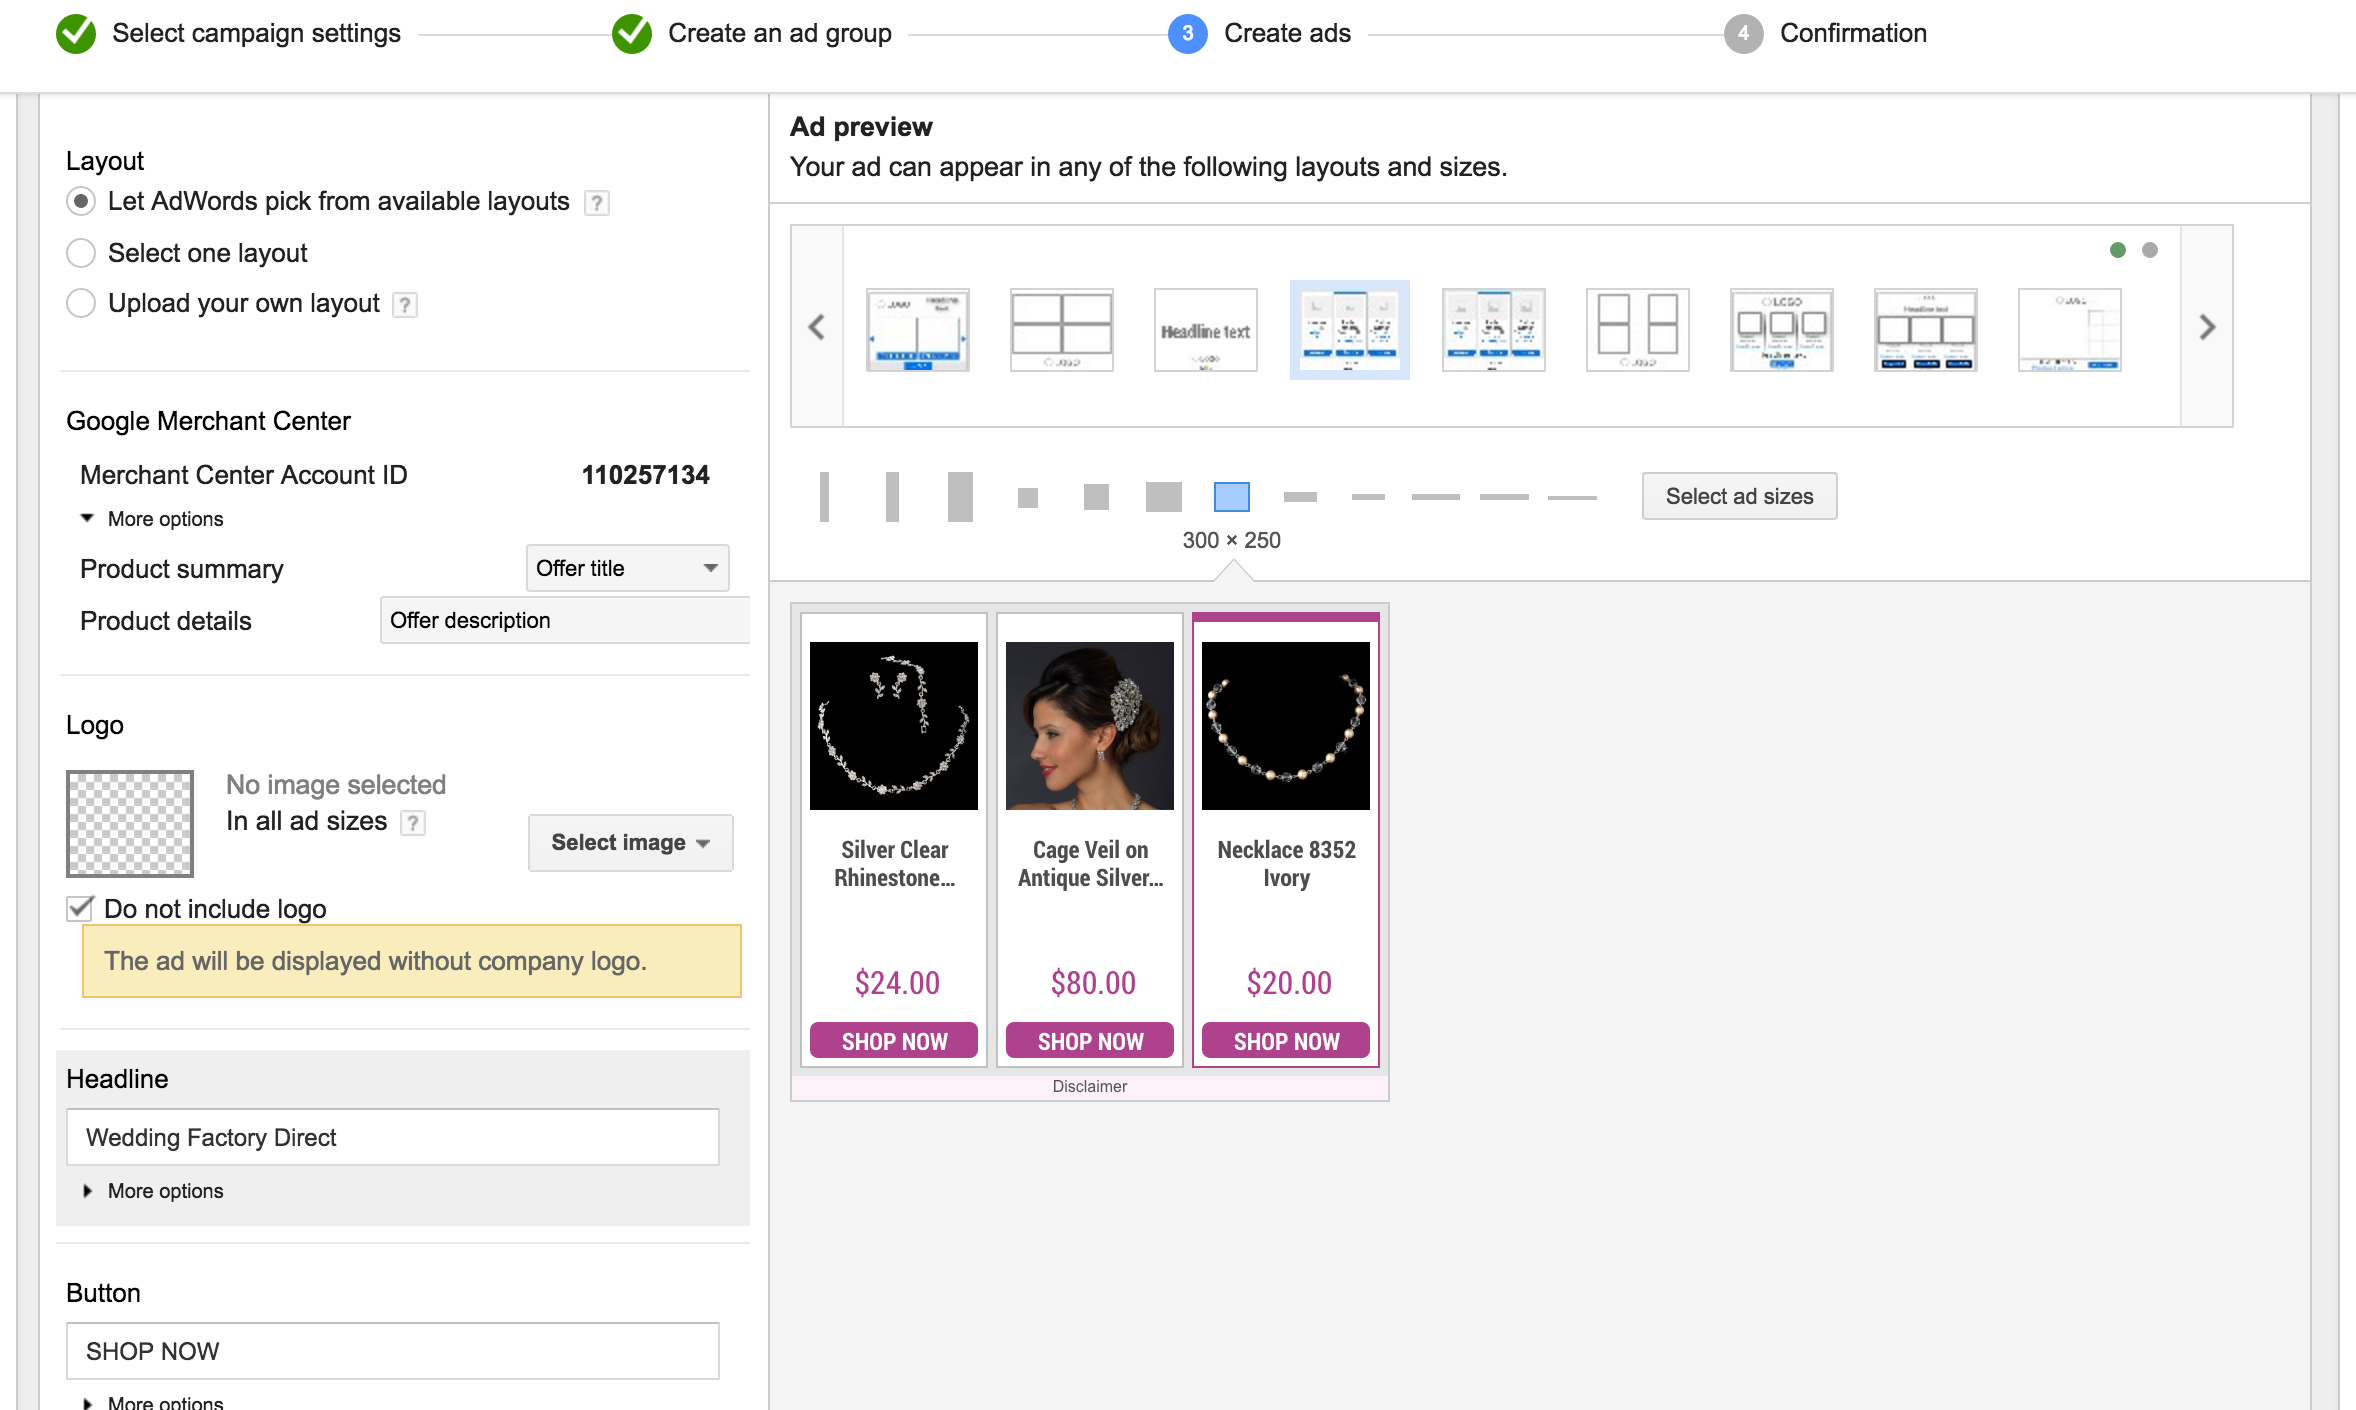The image size is (2356, 1410).
Task: Click help icon next to Upload your own layout
Action: [404, 305]
